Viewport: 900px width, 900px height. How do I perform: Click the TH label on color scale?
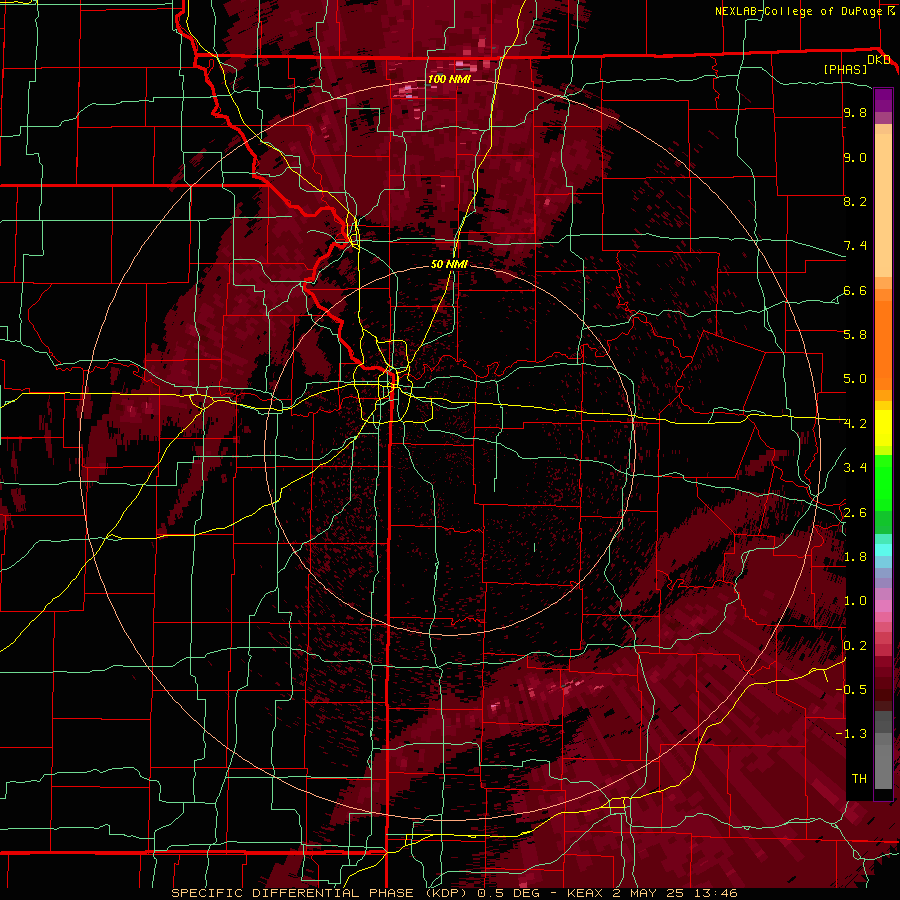[x=859, y=779]
